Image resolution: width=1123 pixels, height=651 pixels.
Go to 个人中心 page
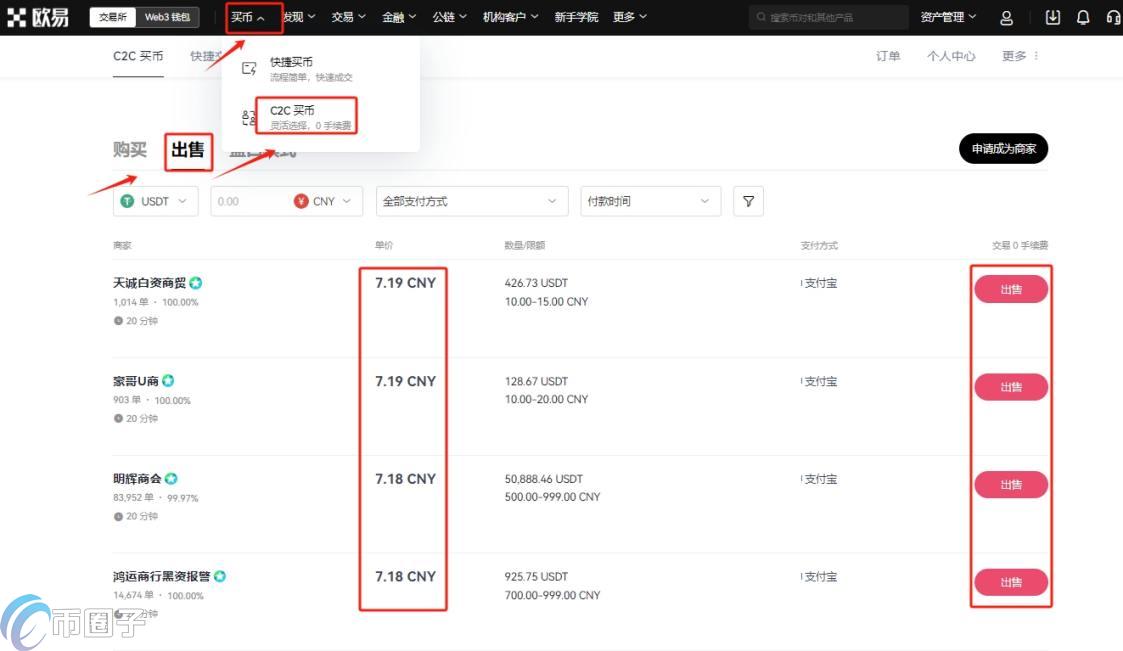click(x=951, y=56)
